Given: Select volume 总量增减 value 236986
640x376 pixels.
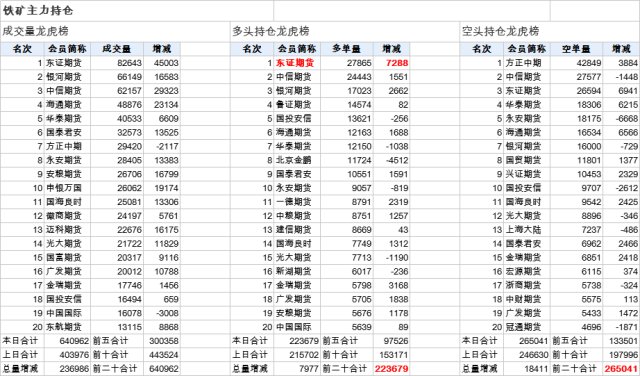Looking at the screenshot, I should (74, 368).
